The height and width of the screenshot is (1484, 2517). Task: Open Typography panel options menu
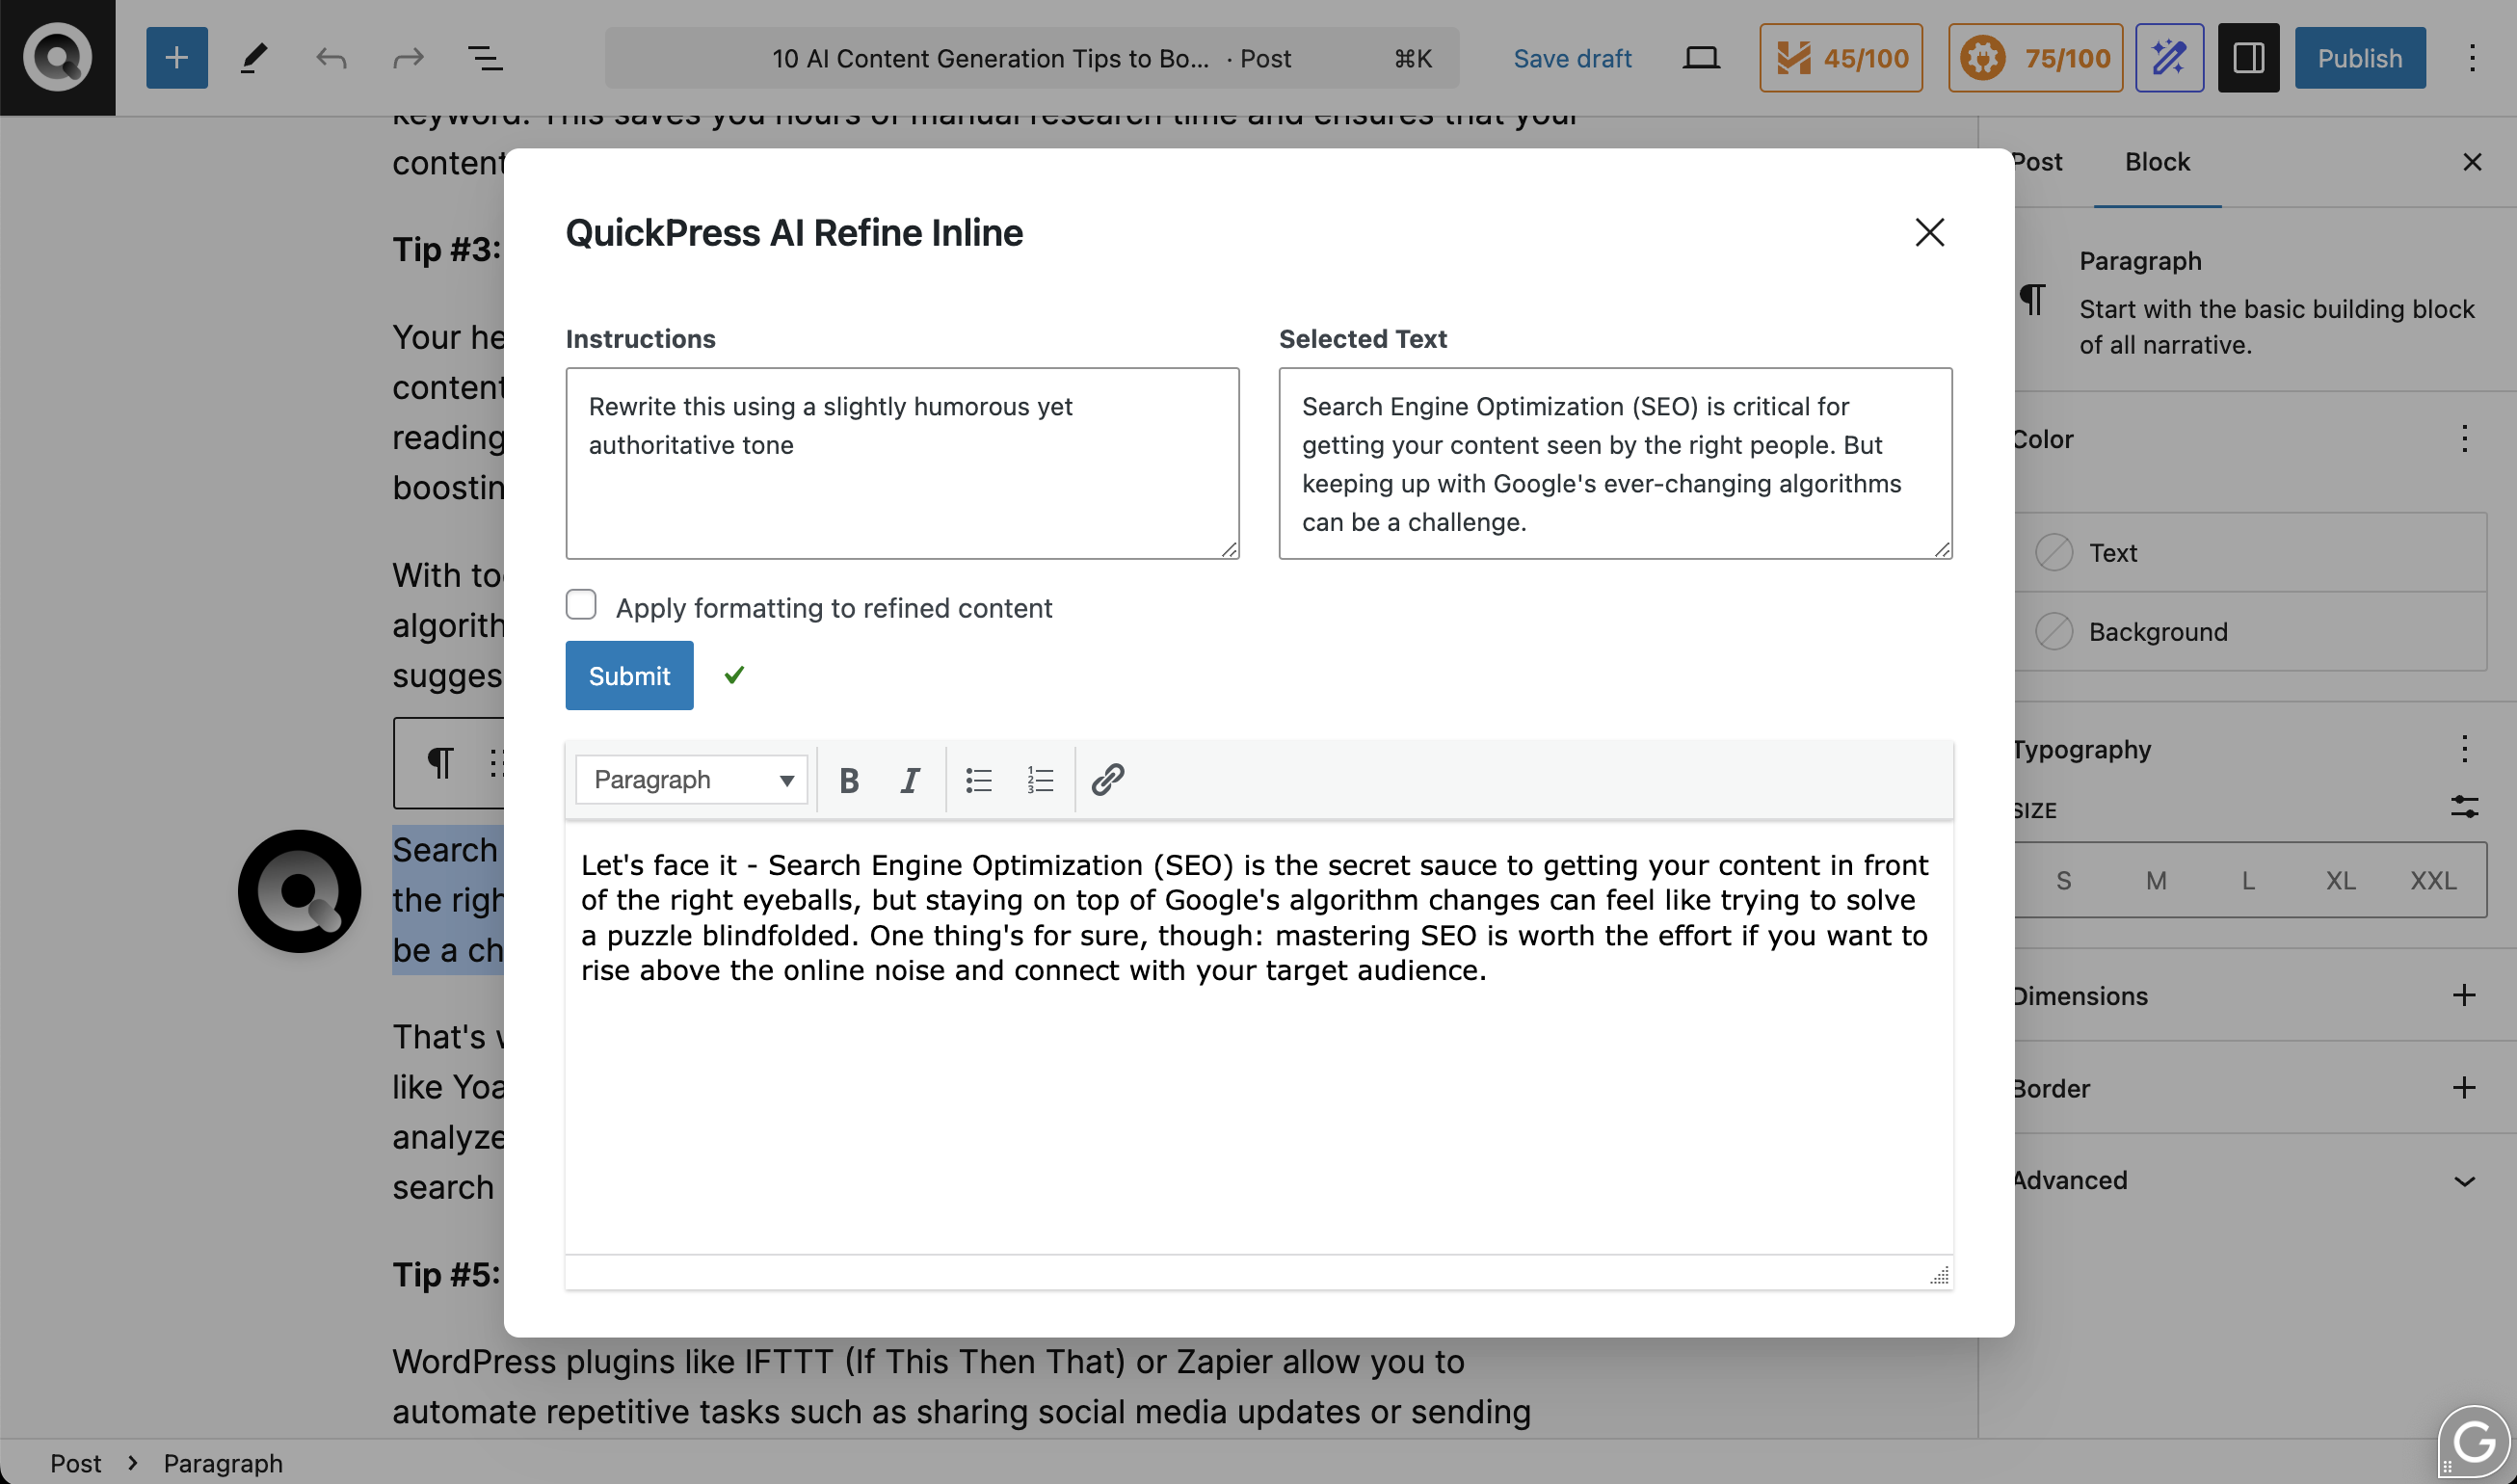[2464, 748]
